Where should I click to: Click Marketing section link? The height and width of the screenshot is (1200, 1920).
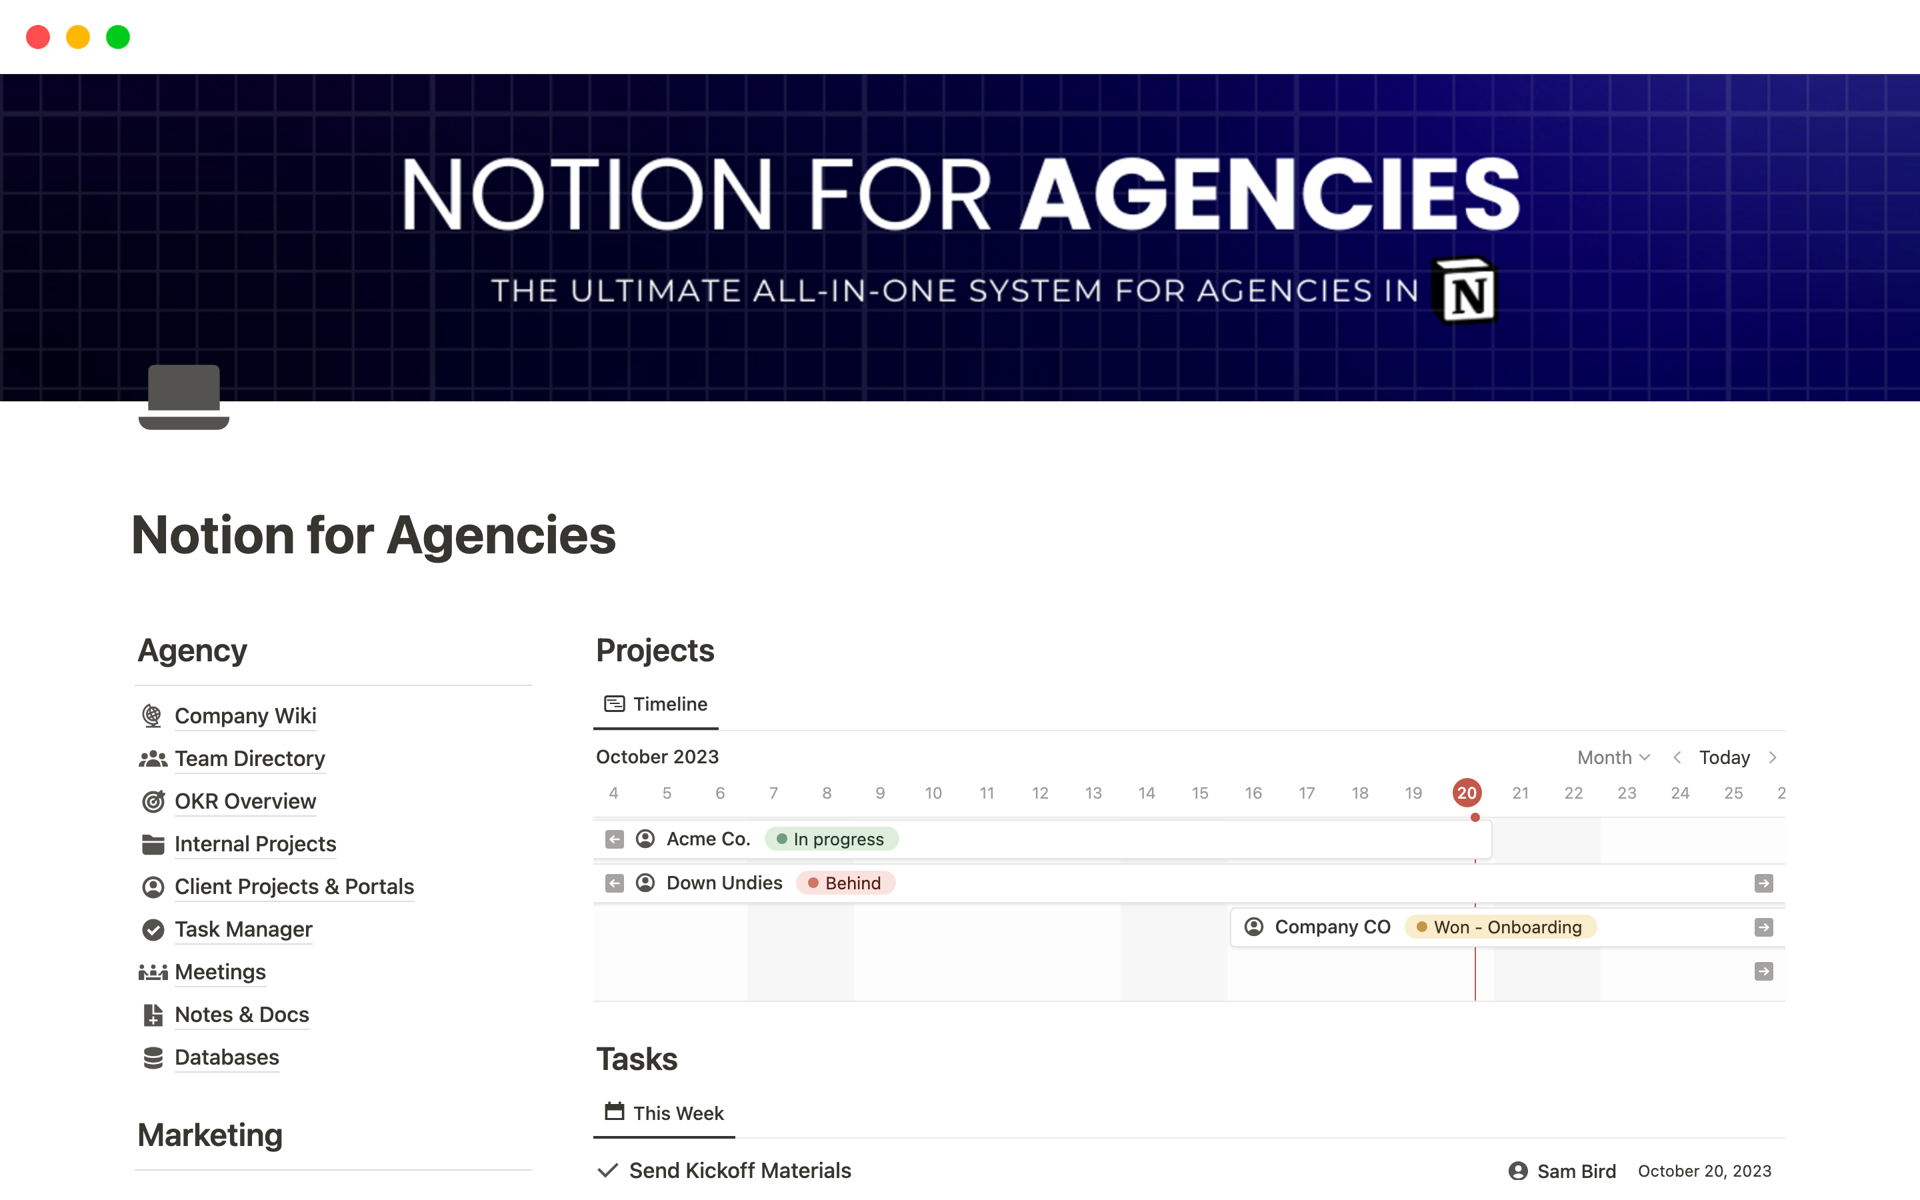(x=210, y=1134)
